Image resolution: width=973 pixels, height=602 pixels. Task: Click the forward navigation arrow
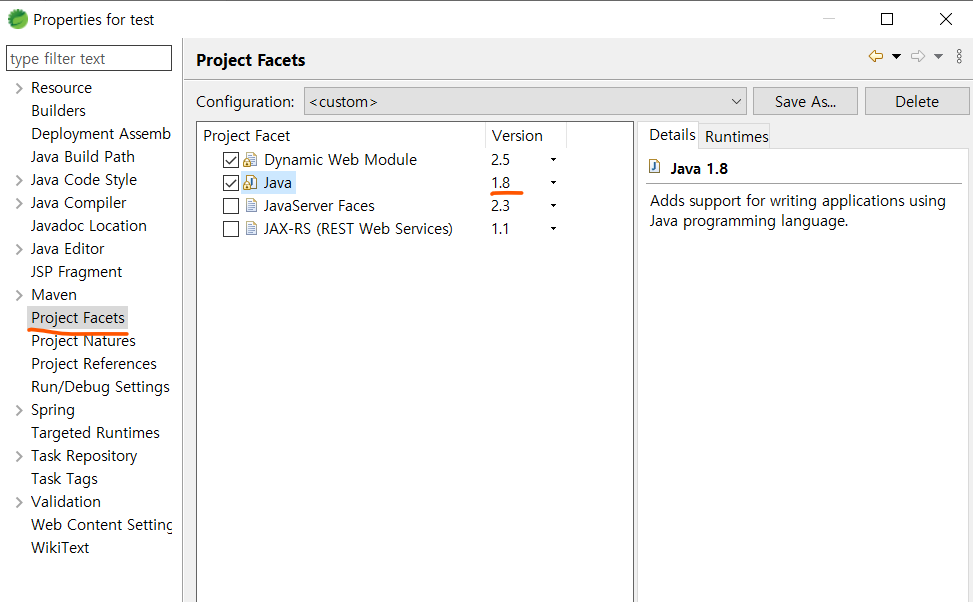tap(918, 56)
